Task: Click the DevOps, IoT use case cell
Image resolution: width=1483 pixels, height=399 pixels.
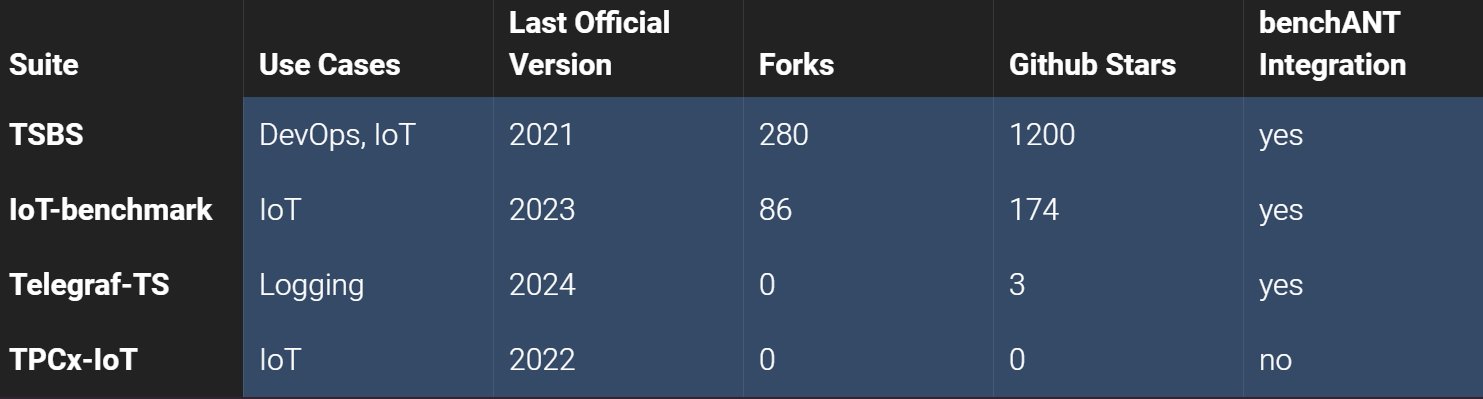Action: [336, 135]
